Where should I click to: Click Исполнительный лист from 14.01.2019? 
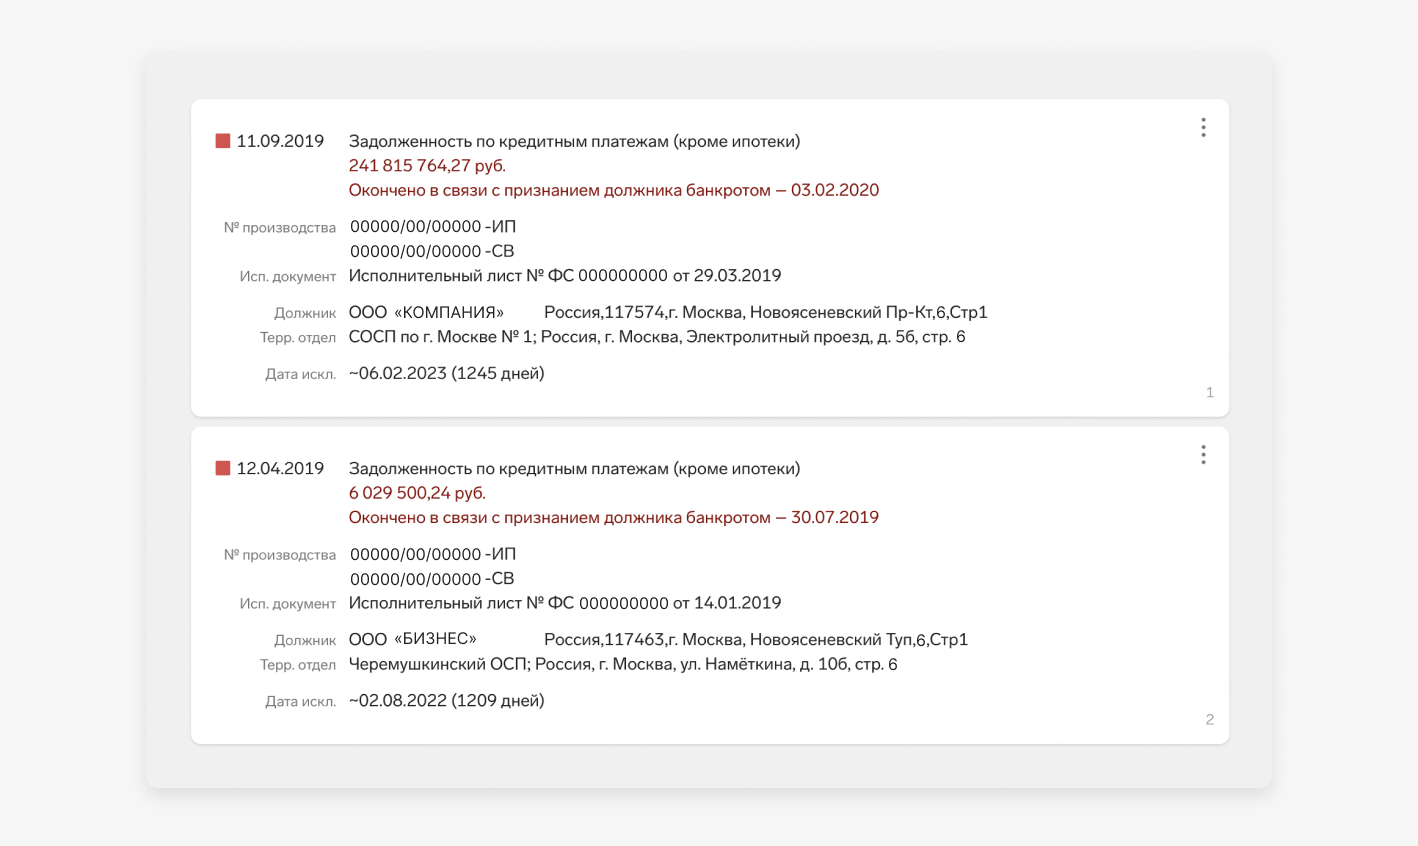pyautogui.click(x=564, y=603)
